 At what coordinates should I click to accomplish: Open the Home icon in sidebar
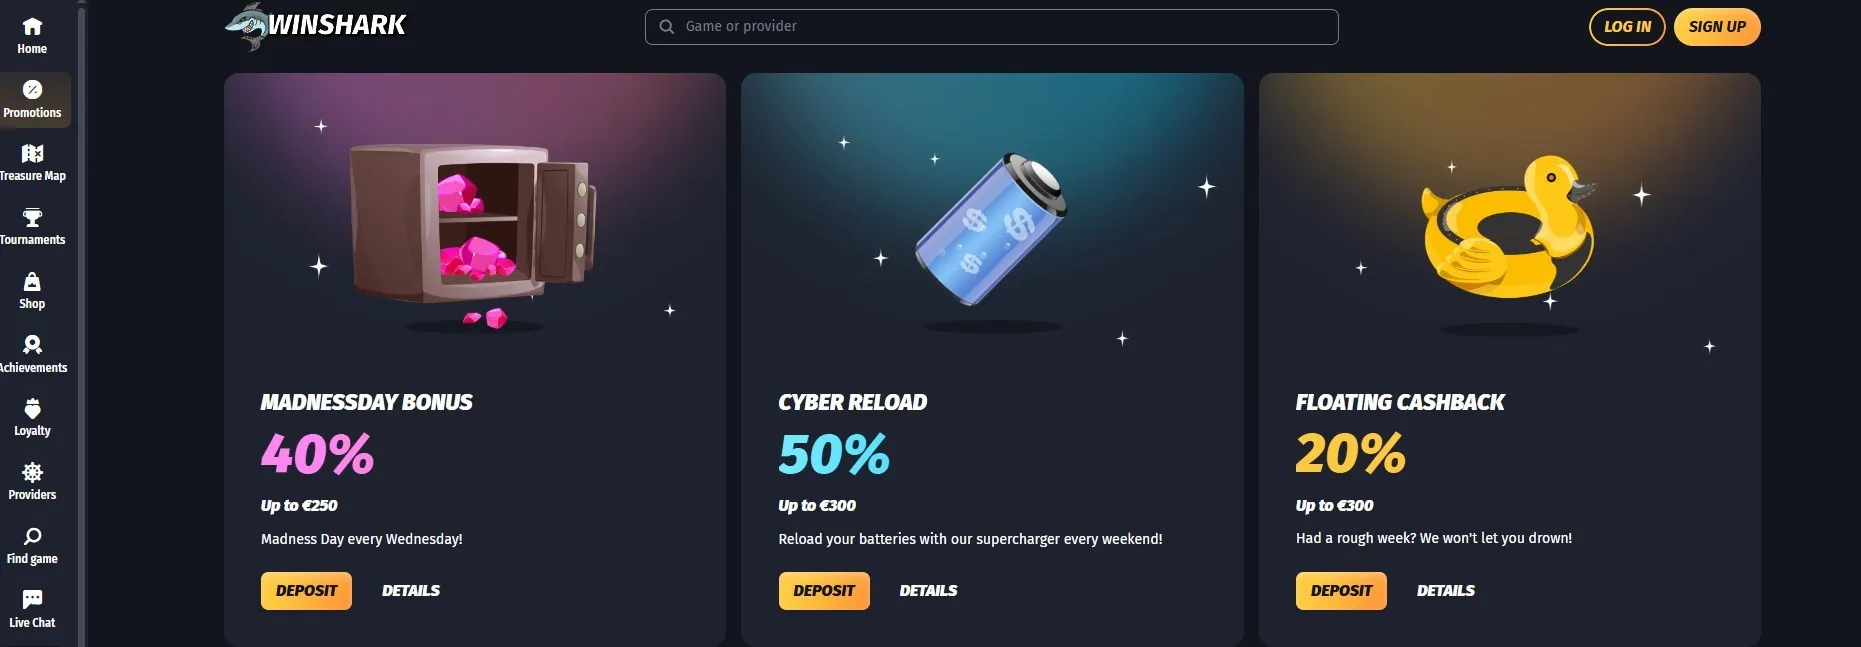(x=32, y=27)
